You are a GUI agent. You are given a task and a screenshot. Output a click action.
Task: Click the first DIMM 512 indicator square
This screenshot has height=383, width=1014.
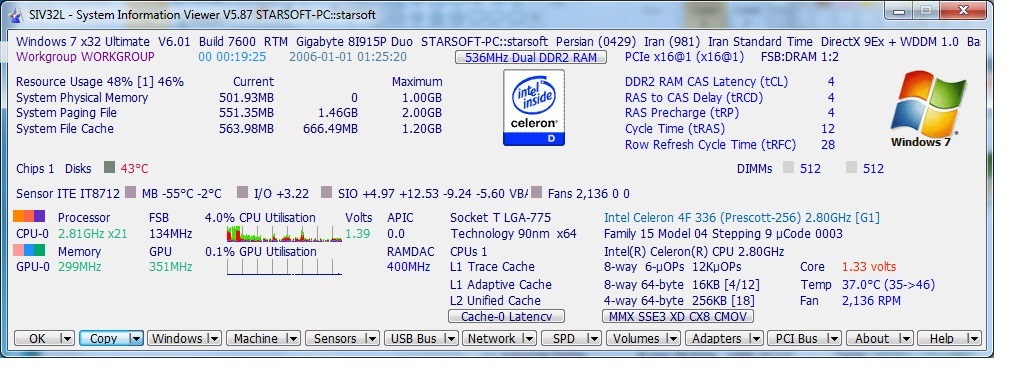click(x=788, y=168)
